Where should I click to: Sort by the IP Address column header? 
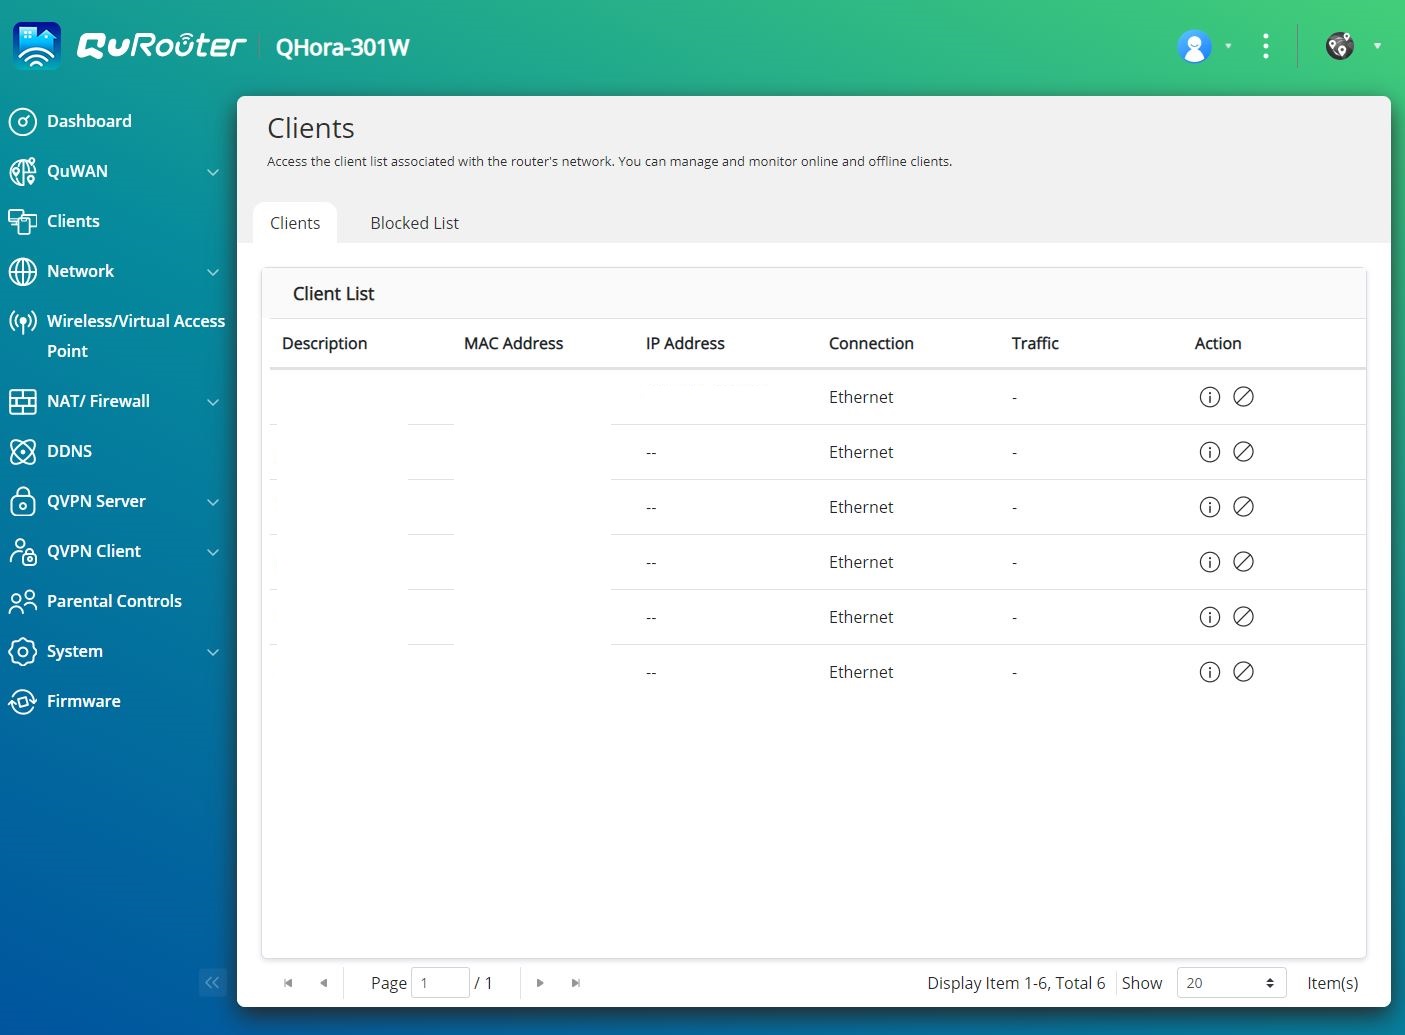685,343
